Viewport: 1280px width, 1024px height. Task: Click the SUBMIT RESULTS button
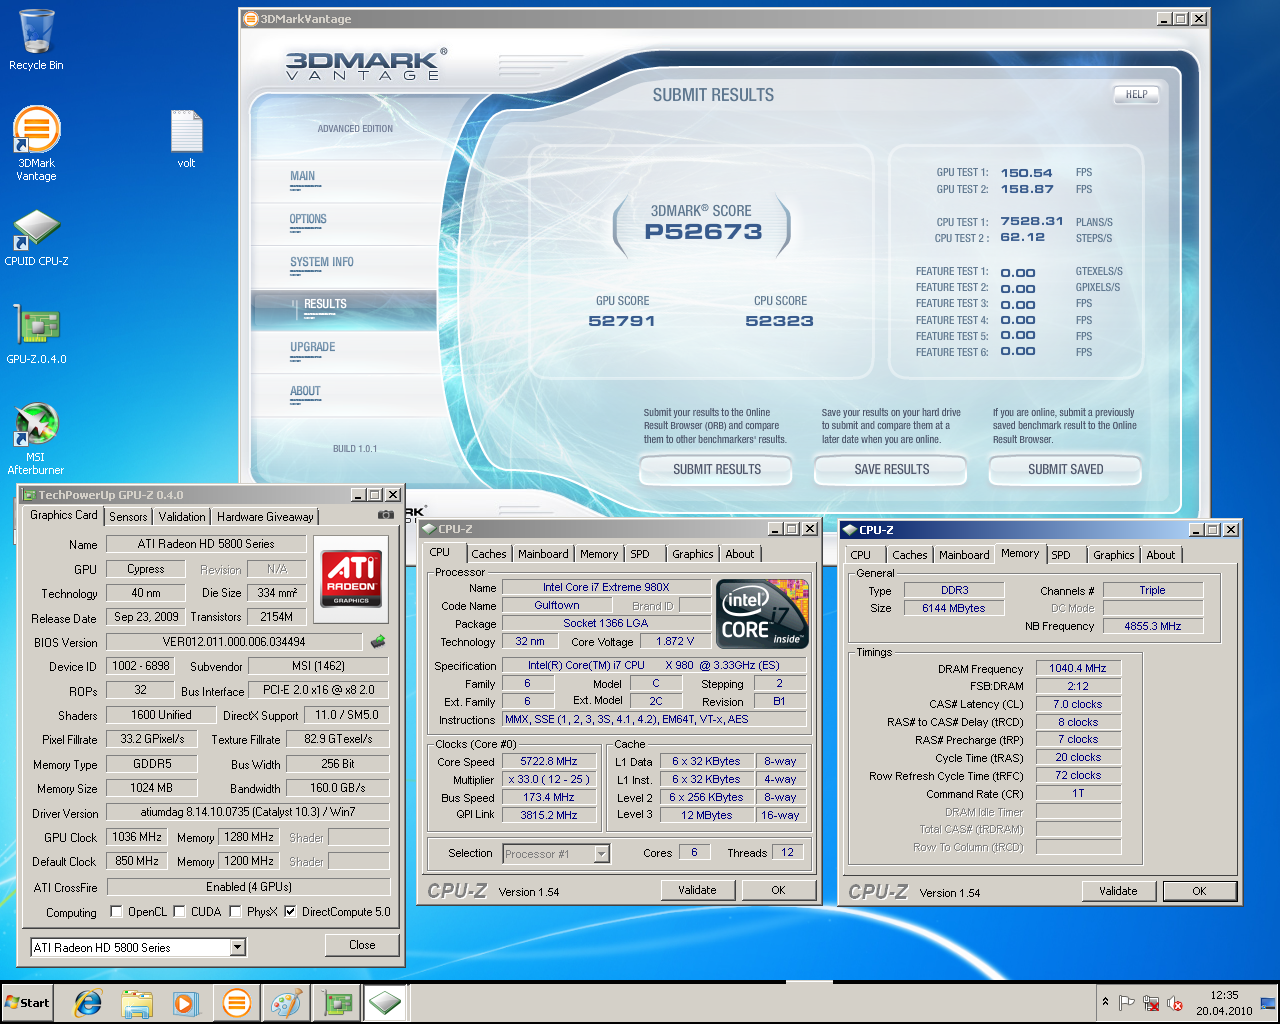pyautogui.click(x=716, y=469)
